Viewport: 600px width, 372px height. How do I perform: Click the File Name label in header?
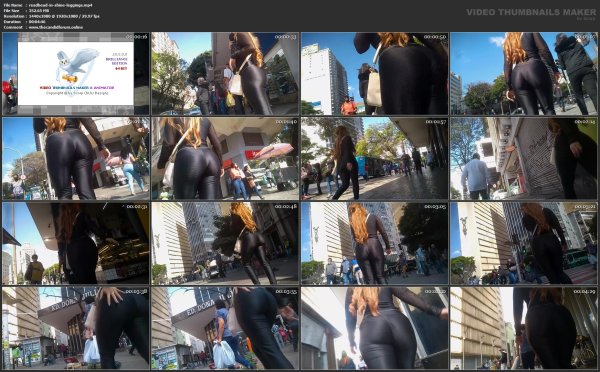click(x=12, y=5)
